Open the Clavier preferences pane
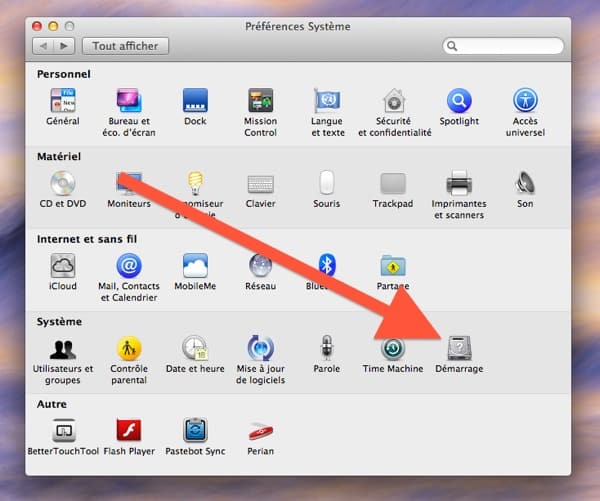Image resolution: width=600 pixels, height=501 pixels. (x=261, y=184)
